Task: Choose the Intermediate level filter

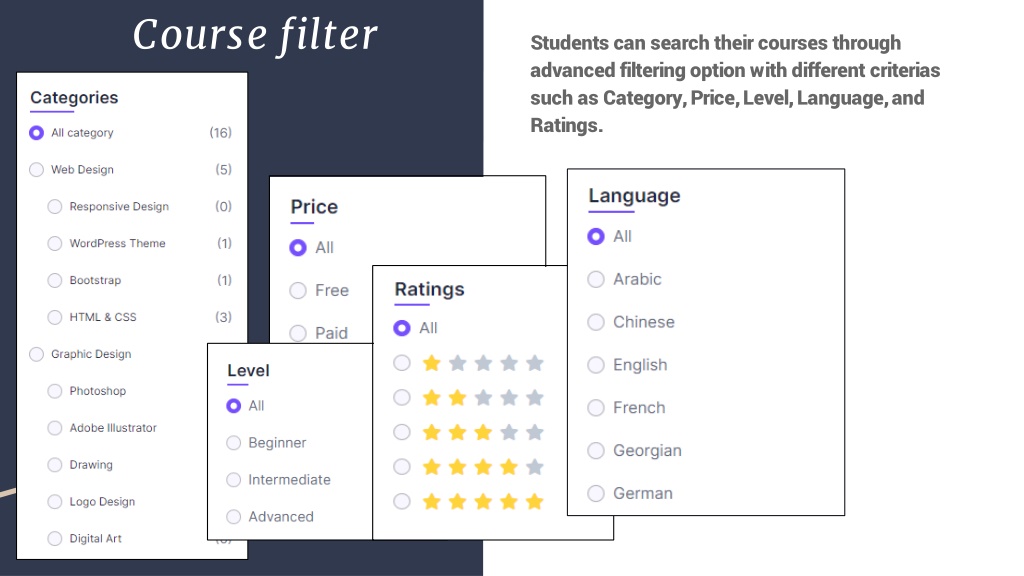Action: click(233, 480)
